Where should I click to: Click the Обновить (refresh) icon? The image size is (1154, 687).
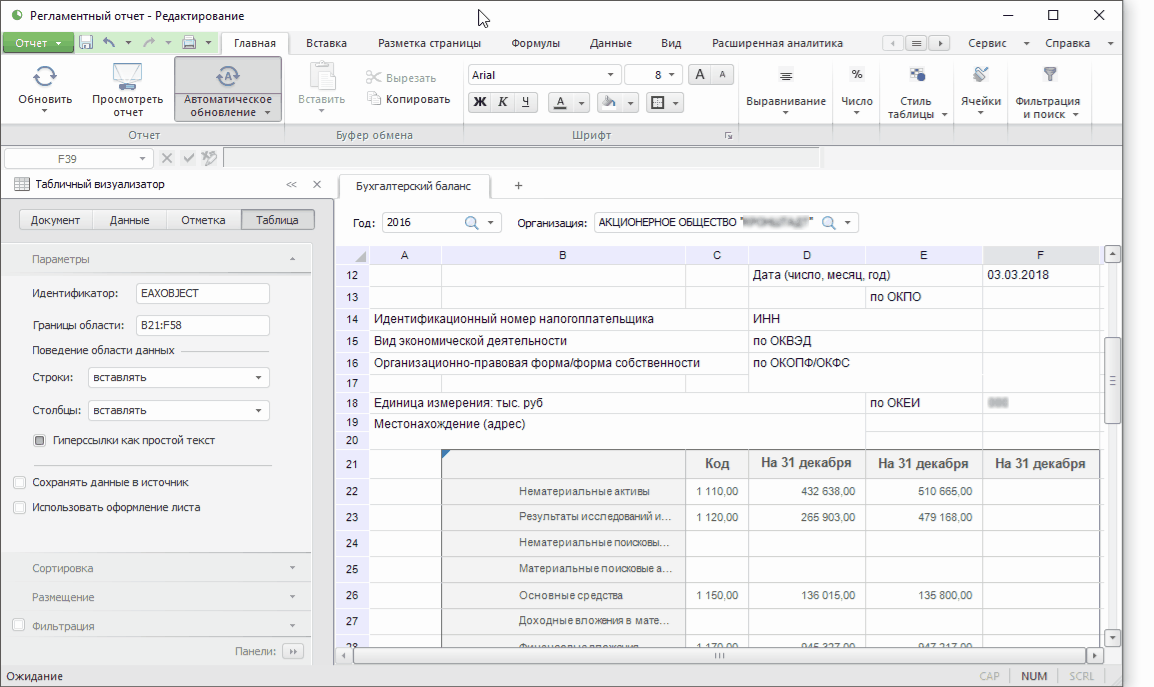[45, 76]
